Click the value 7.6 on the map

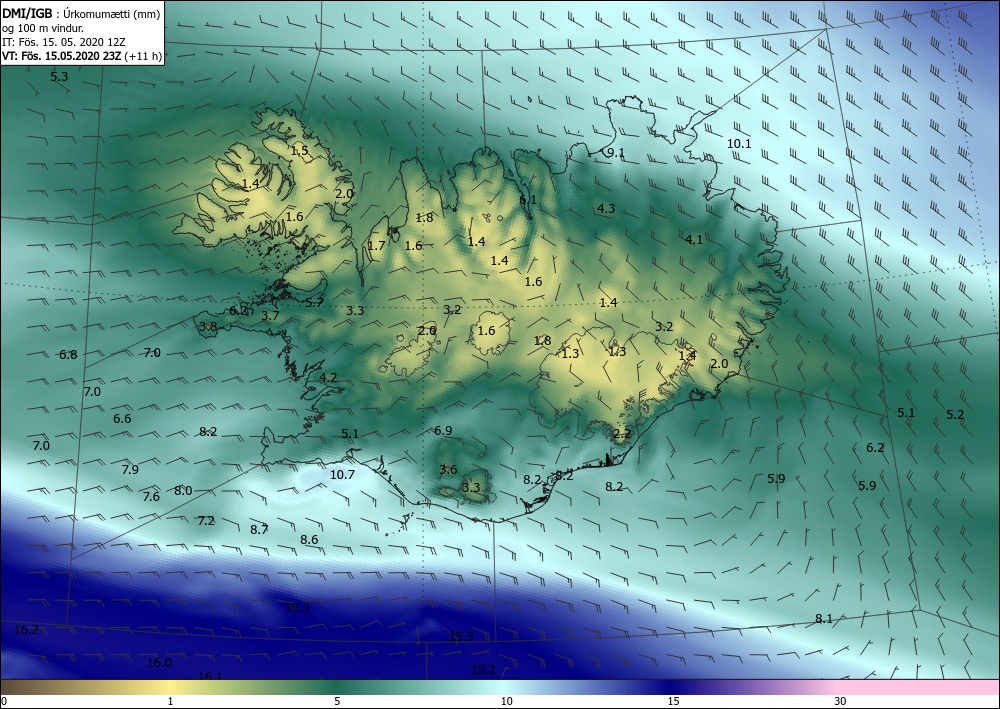(x=151, y=497)
